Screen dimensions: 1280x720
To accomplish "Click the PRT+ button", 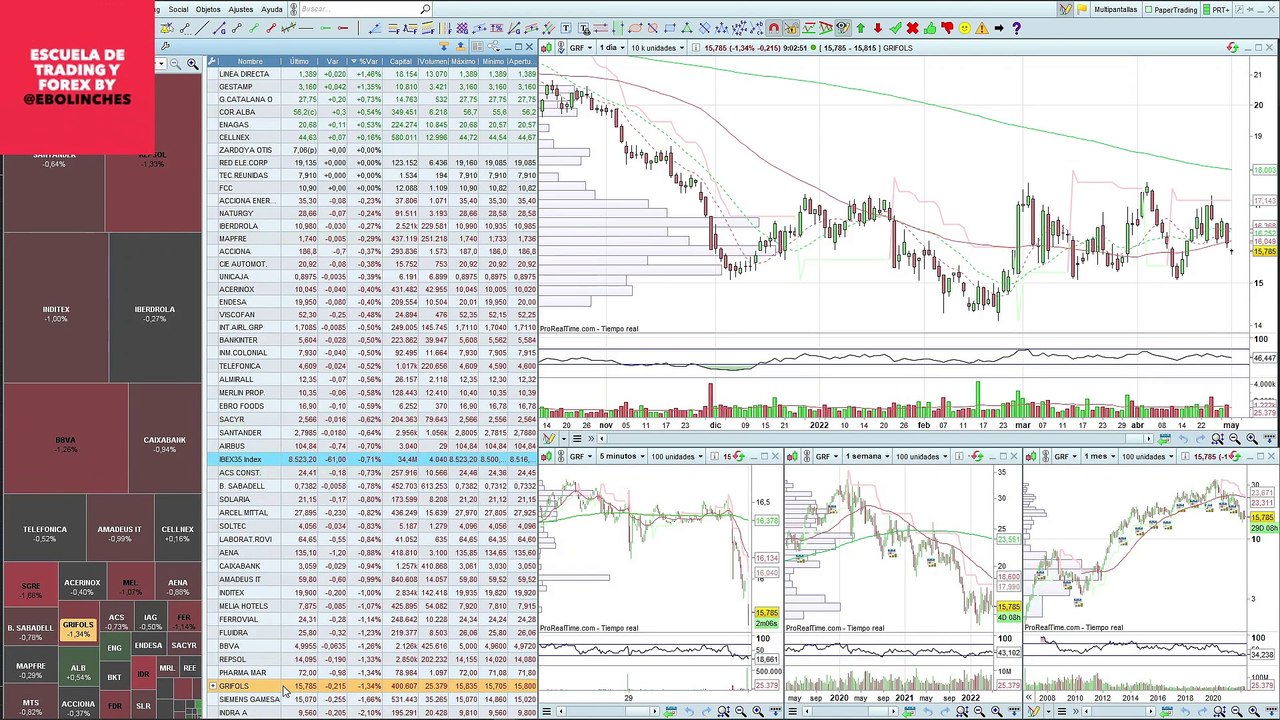I will point(1219,9).
